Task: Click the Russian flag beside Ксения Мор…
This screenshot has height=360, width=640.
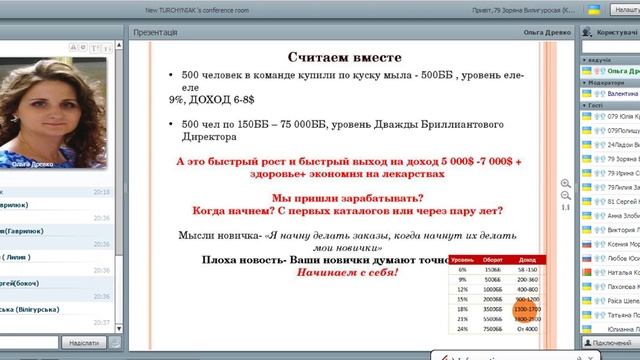Action: [587, 244]
